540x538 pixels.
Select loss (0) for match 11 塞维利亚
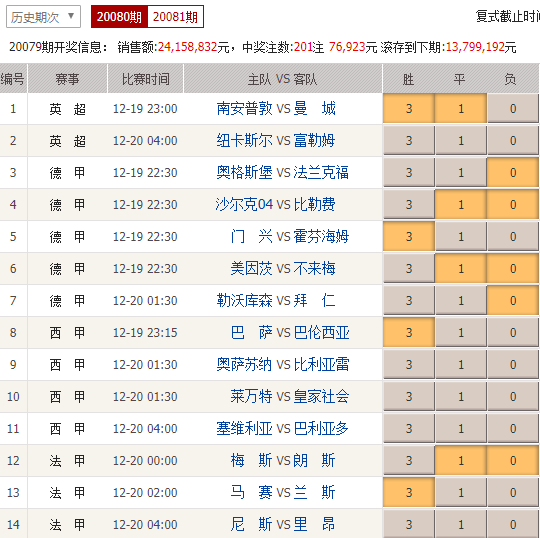tap(513, 429)
